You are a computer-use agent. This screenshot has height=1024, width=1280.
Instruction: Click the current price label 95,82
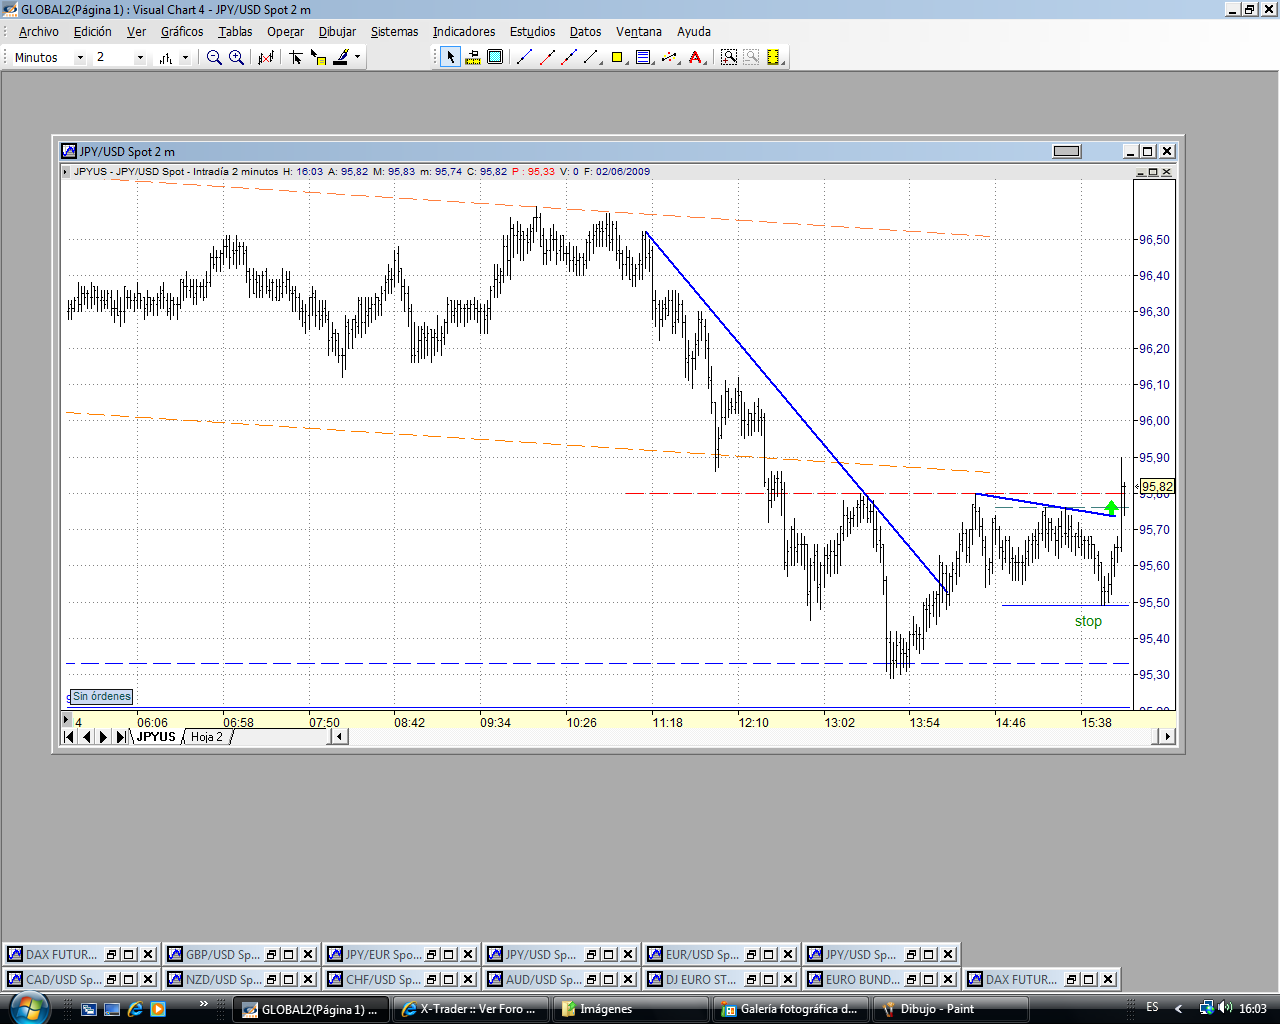click(1157, 487)
